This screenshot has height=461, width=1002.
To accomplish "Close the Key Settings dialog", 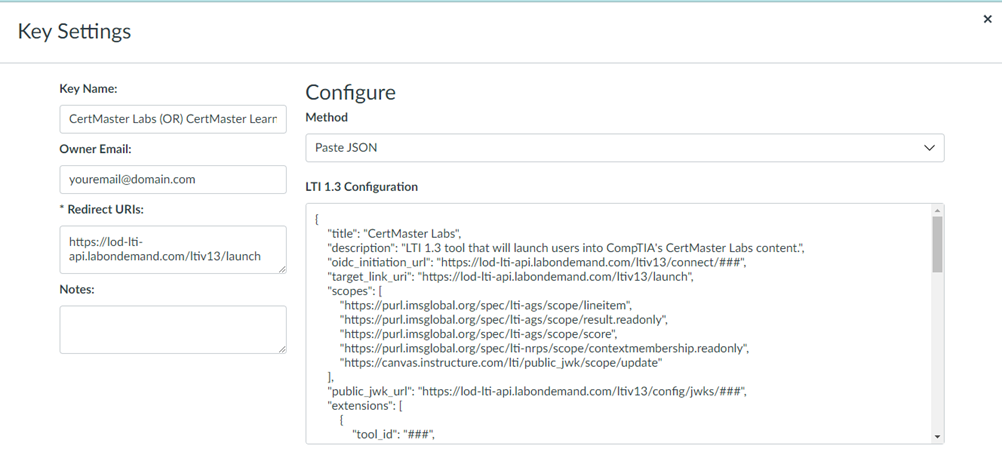I will point(987,19).
